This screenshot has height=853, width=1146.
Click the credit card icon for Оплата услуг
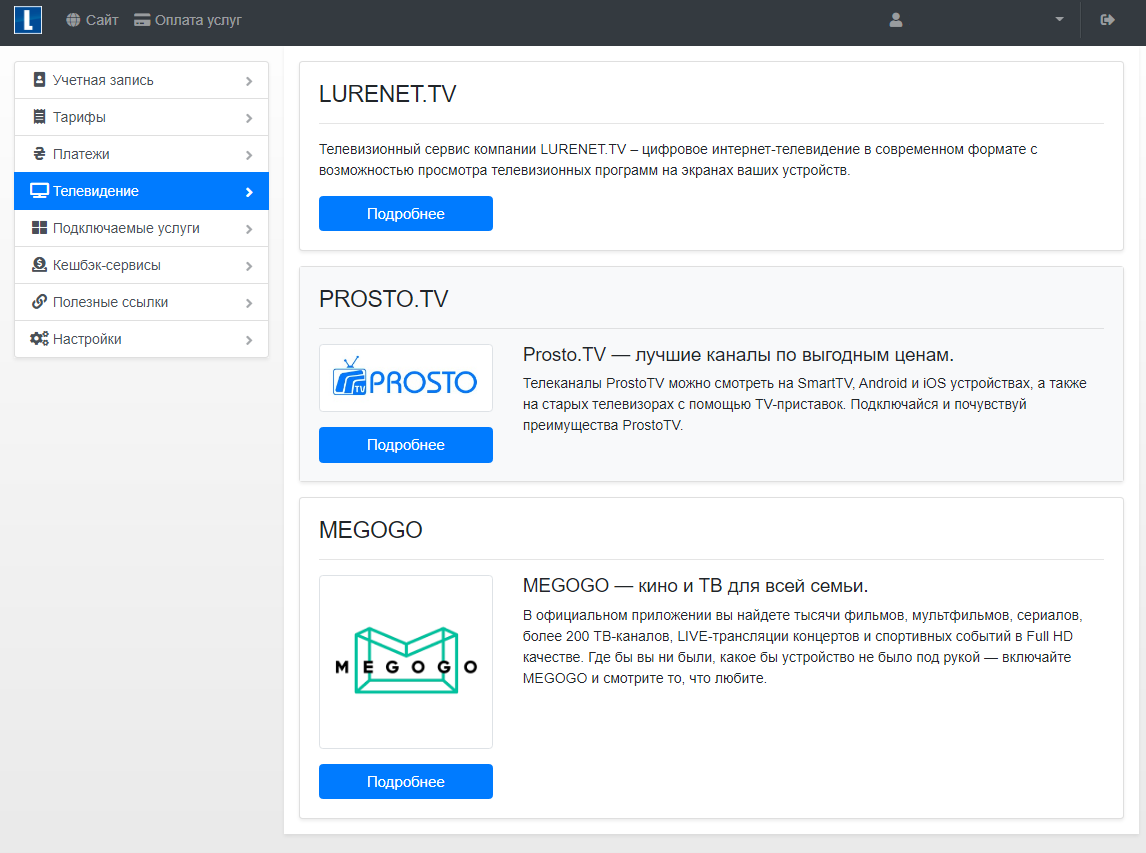(142, 20)
